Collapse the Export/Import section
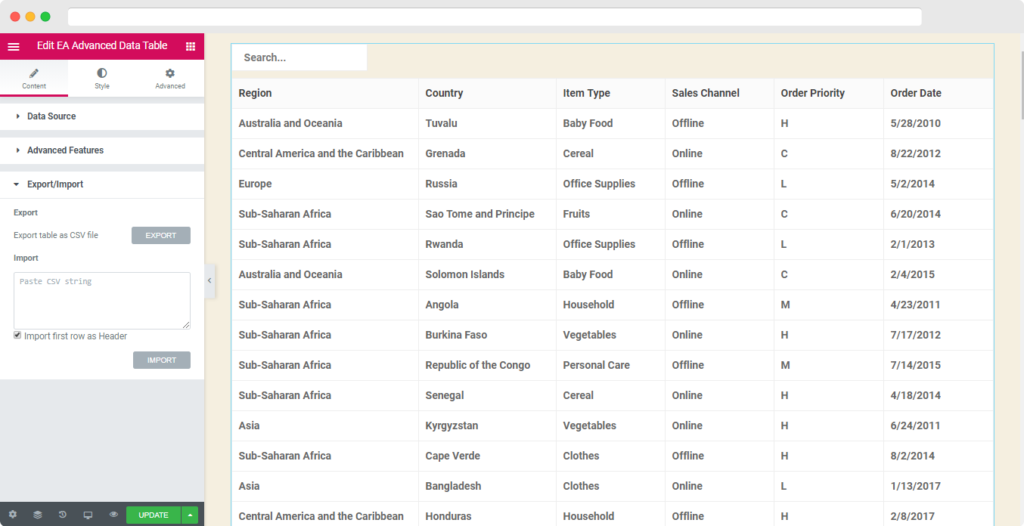The image size is (1024, 526). tap(102, 184)
